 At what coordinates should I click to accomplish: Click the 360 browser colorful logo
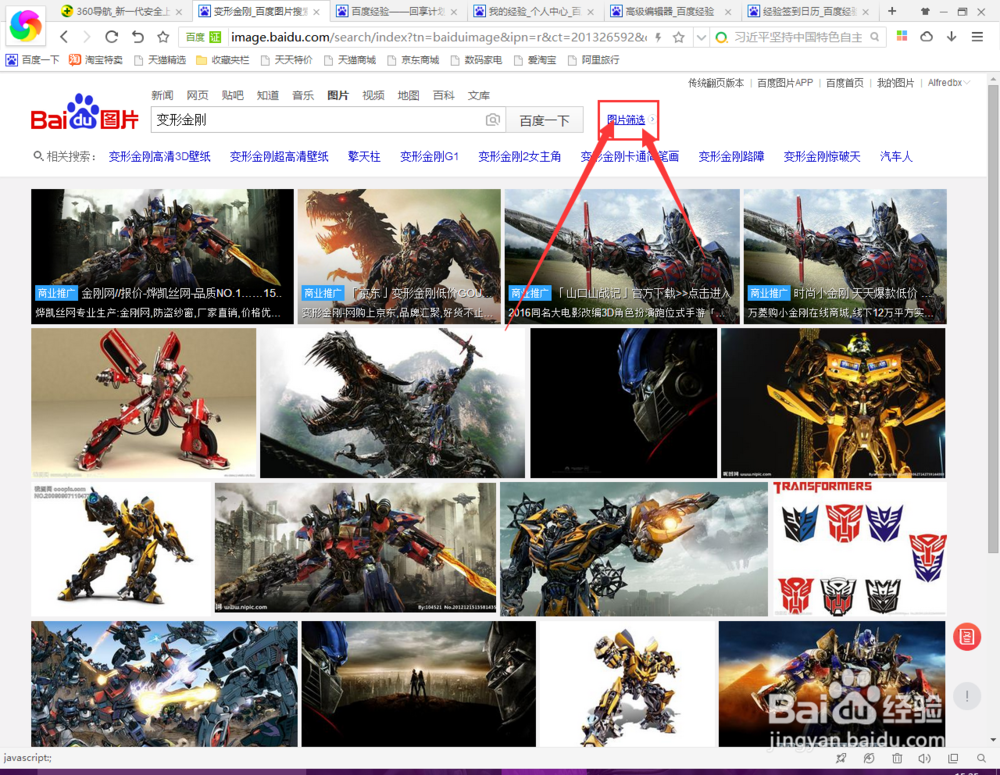[x=26, y=26]
